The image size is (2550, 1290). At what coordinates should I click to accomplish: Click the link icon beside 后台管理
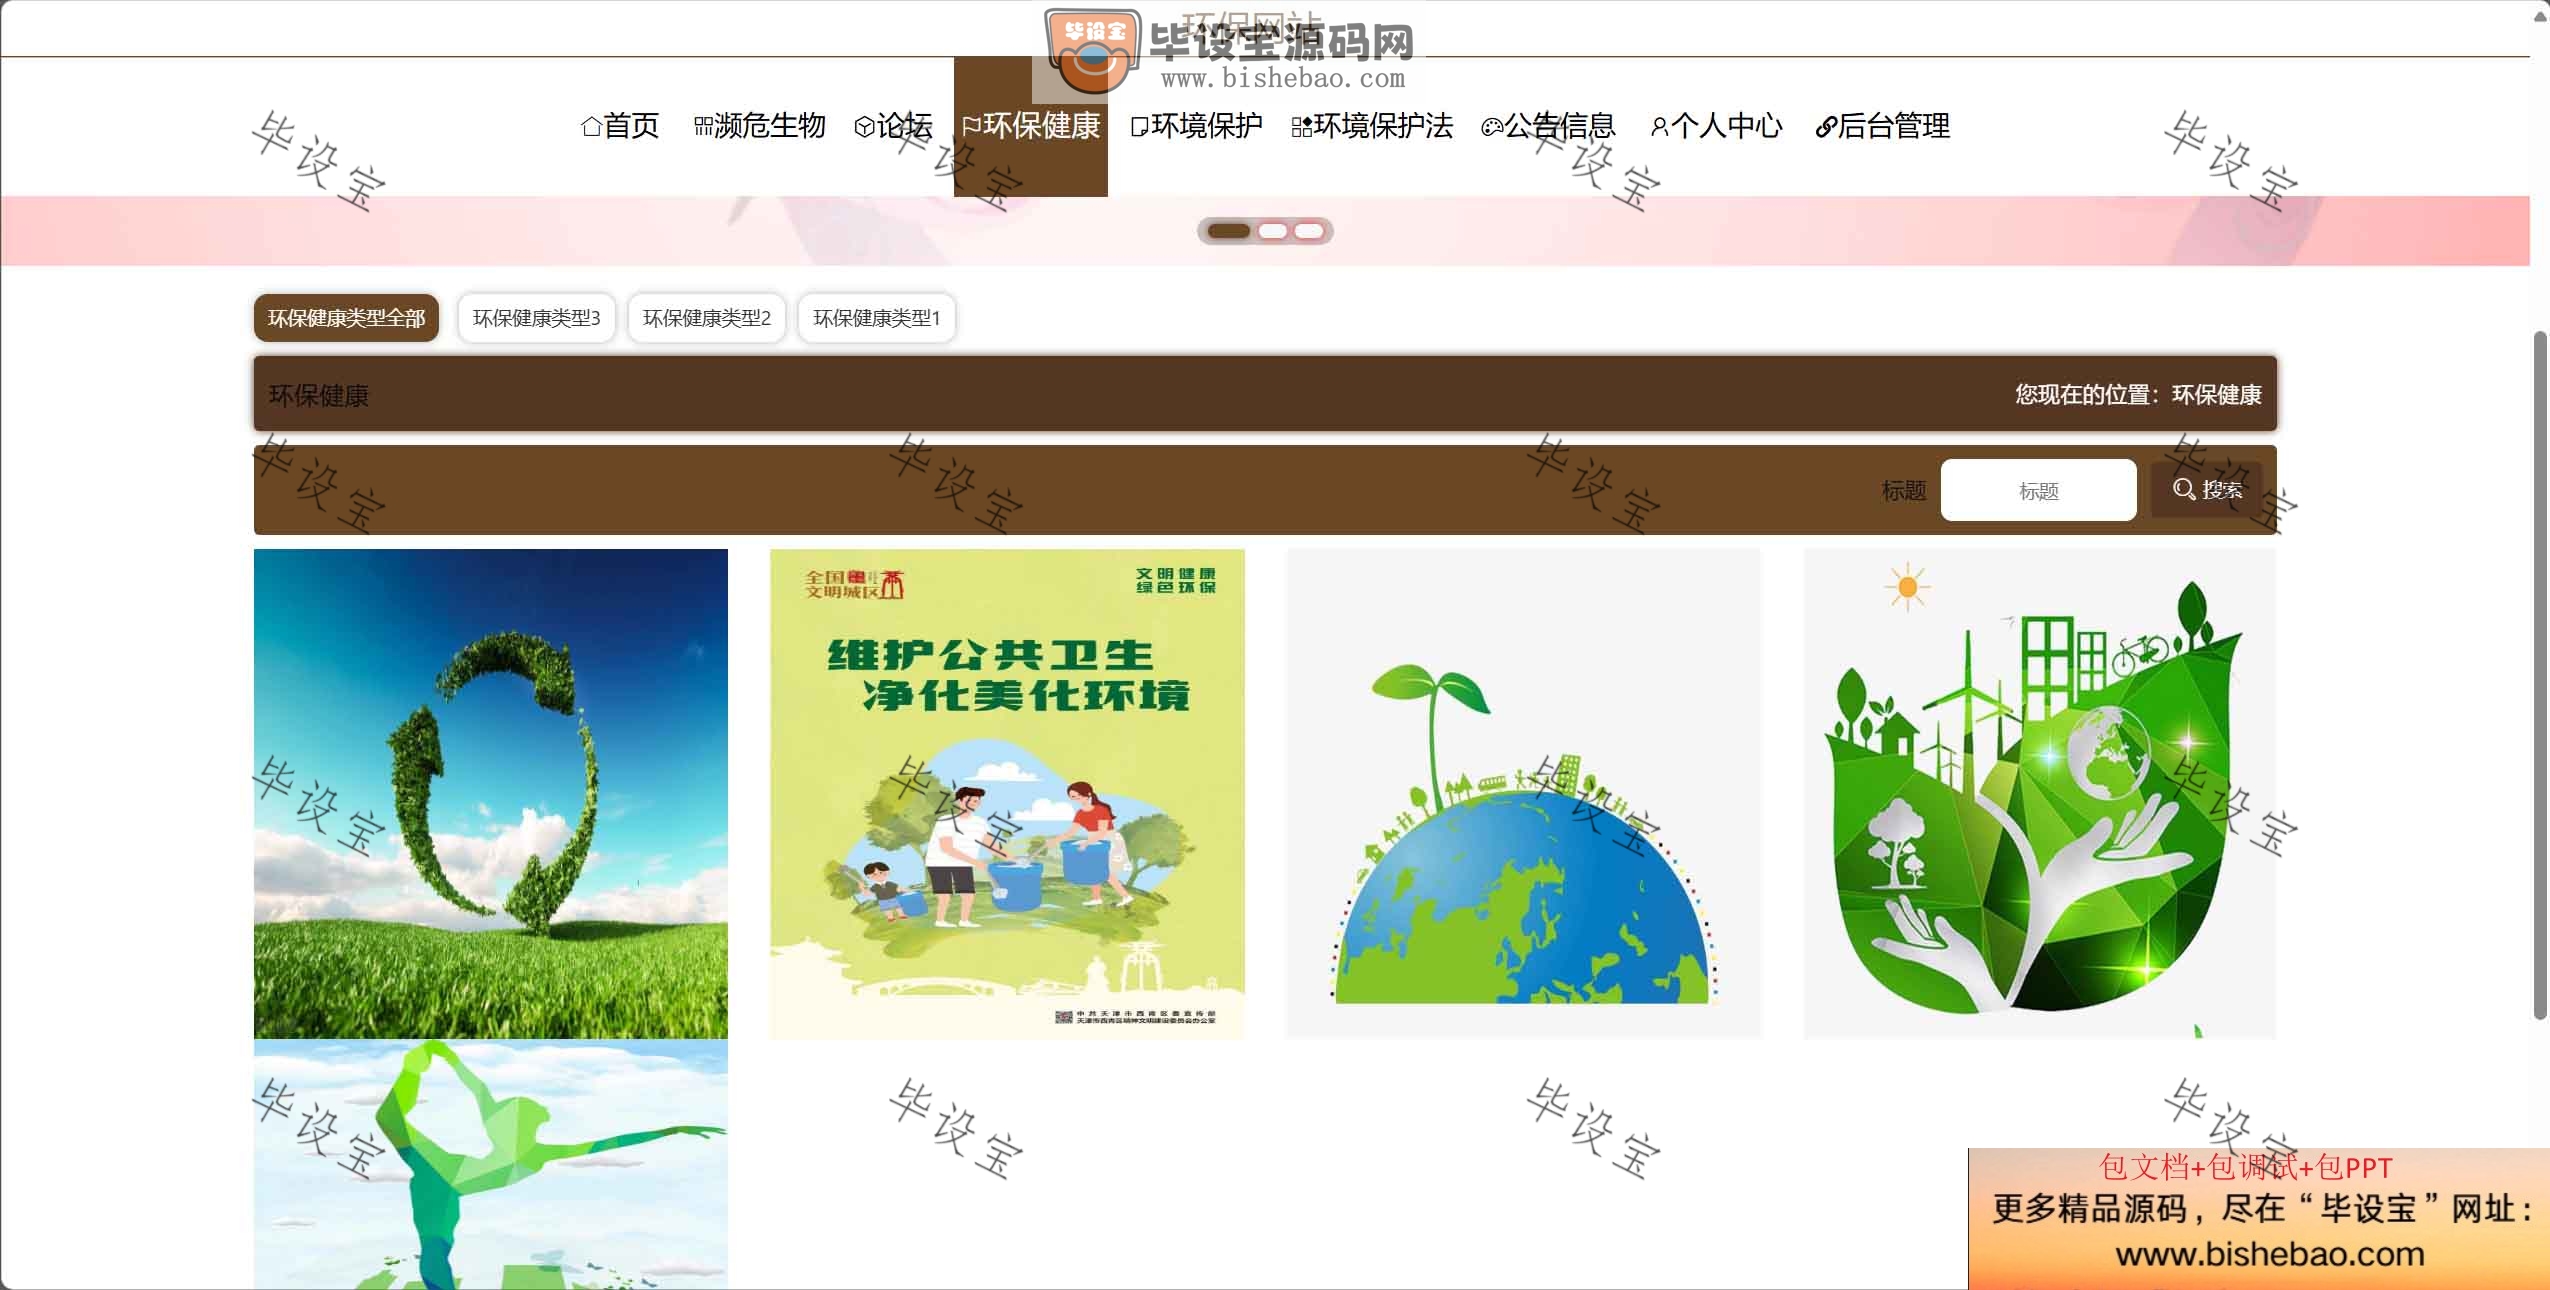[1826, 127]
